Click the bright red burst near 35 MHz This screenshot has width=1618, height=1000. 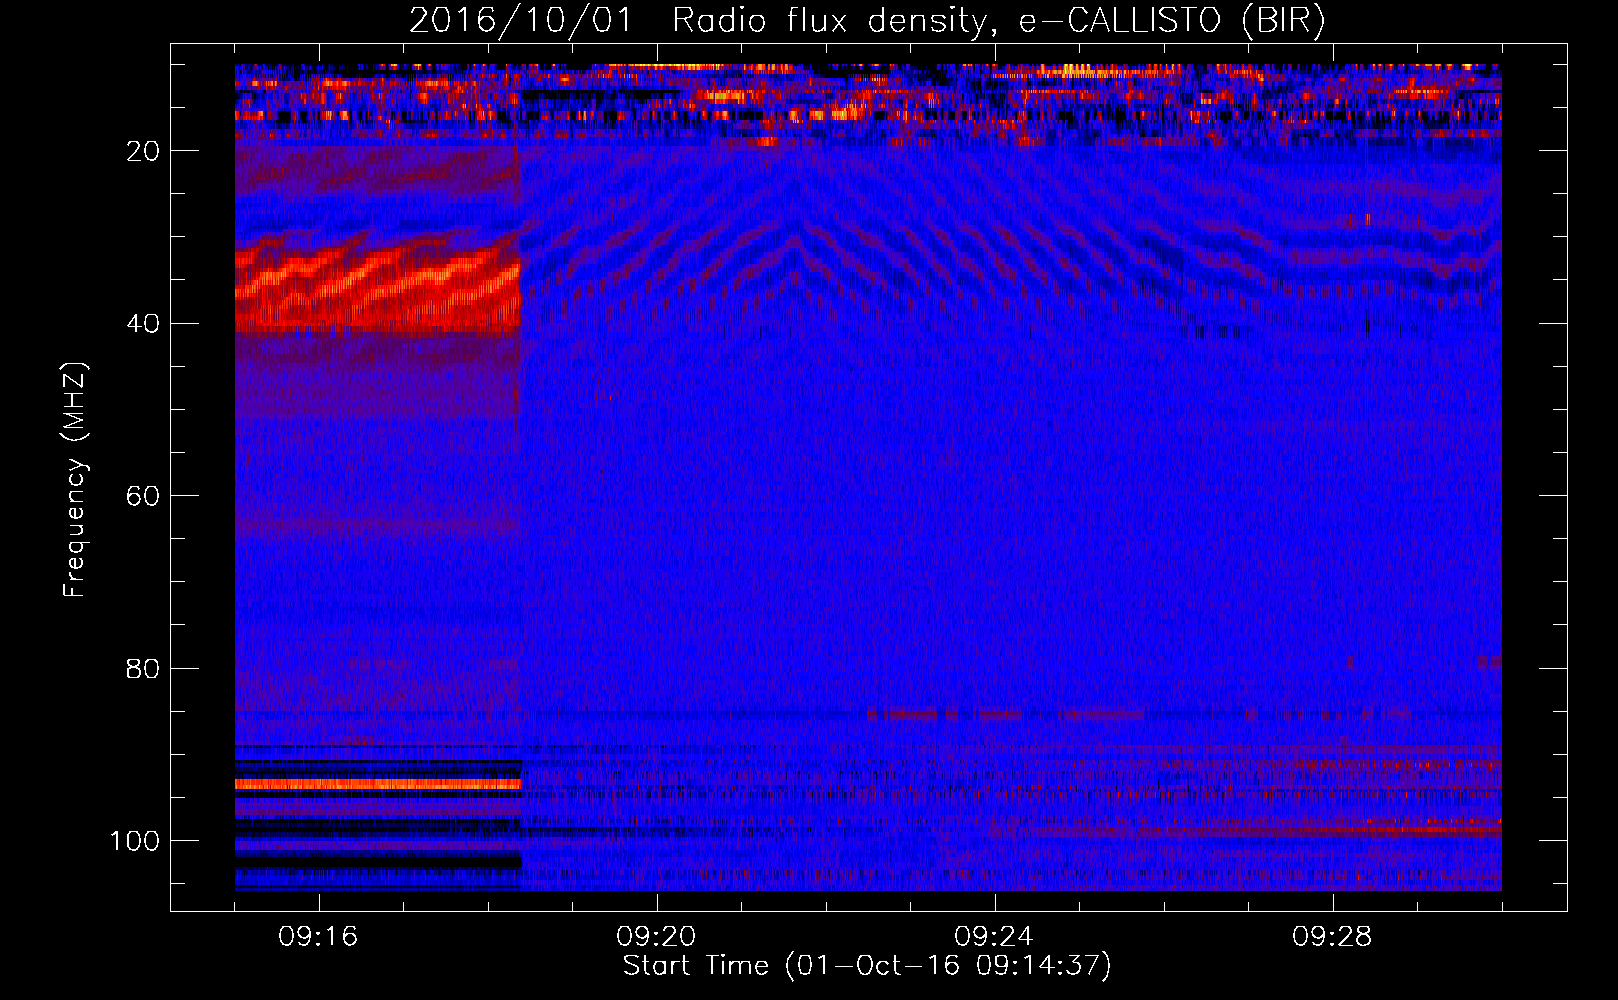point(378,287)
